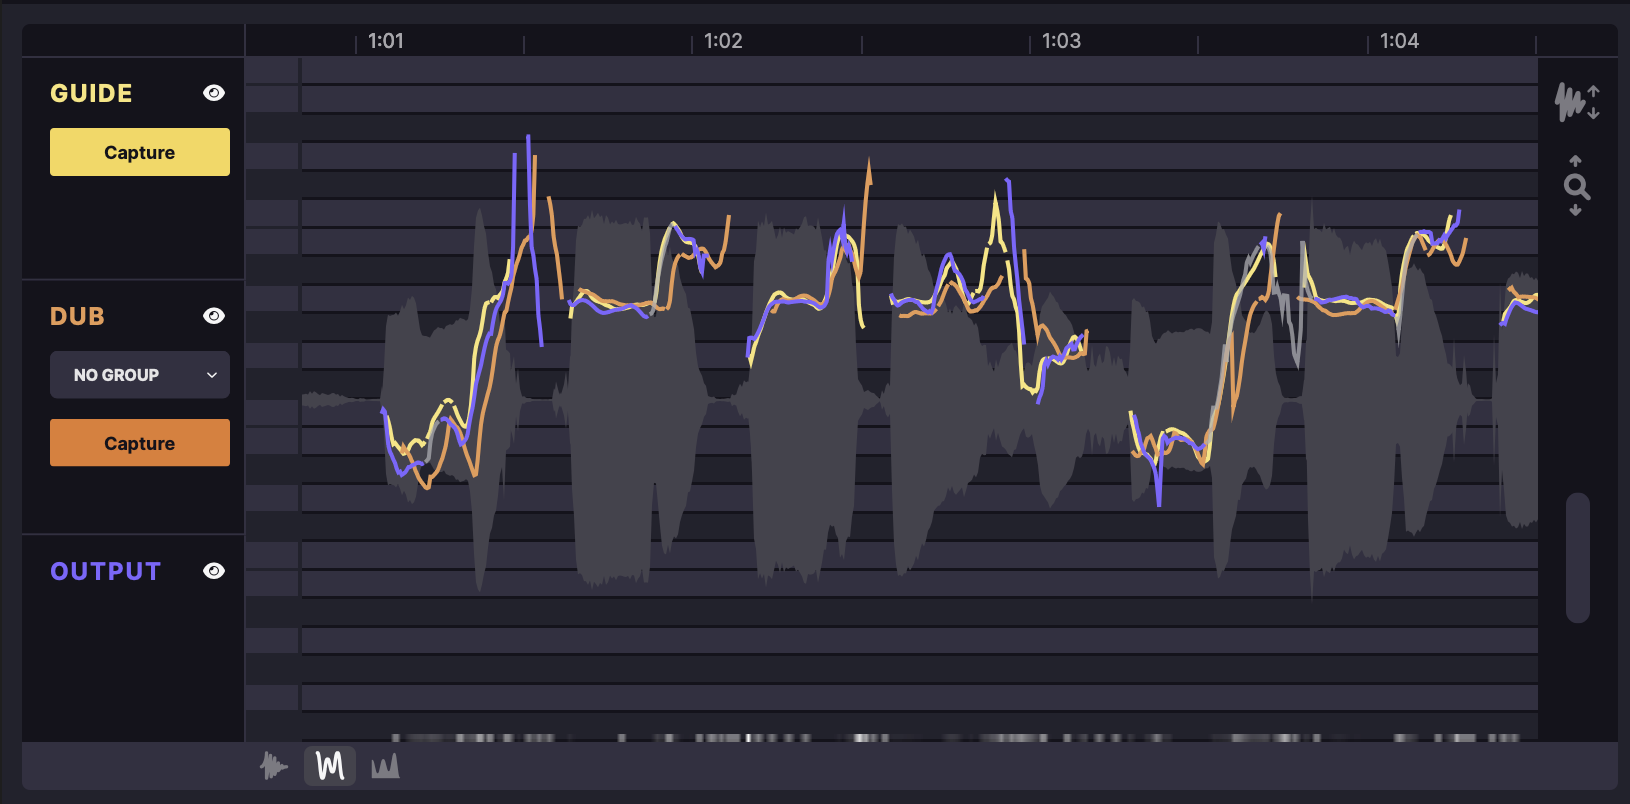The width and height of the screenshot is (1630, 804).
Task: Switch to the energy level view icon
Action: tap(385, 766)
